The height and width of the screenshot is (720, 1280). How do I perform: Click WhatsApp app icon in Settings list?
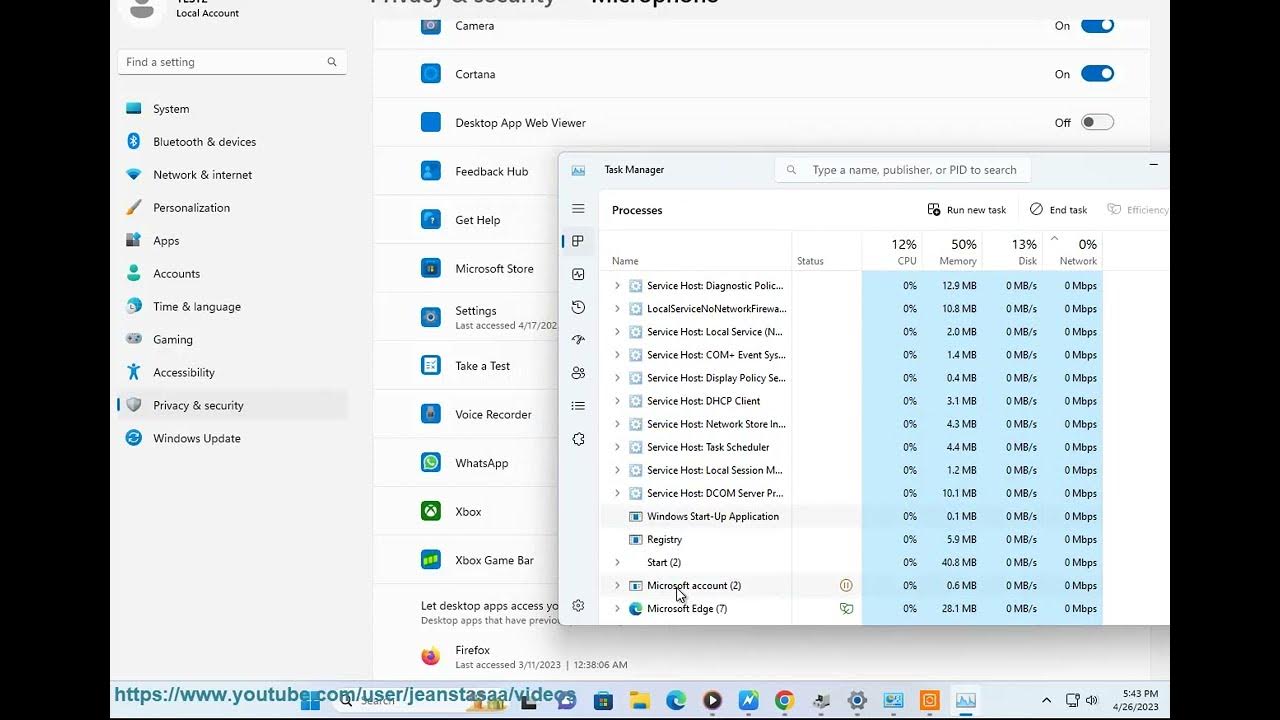click(431, 463)
